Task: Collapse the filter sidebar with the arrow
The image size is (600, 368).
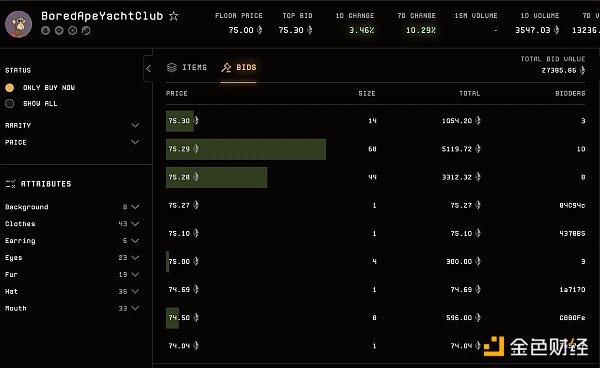Action: (x=148, y=69)
